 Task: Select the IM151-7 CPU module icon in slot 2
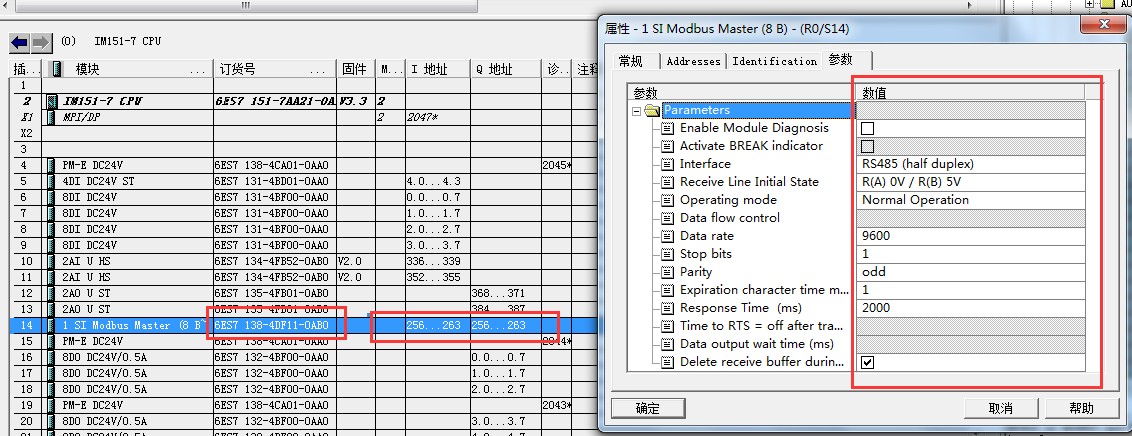[x=51, y=101]
